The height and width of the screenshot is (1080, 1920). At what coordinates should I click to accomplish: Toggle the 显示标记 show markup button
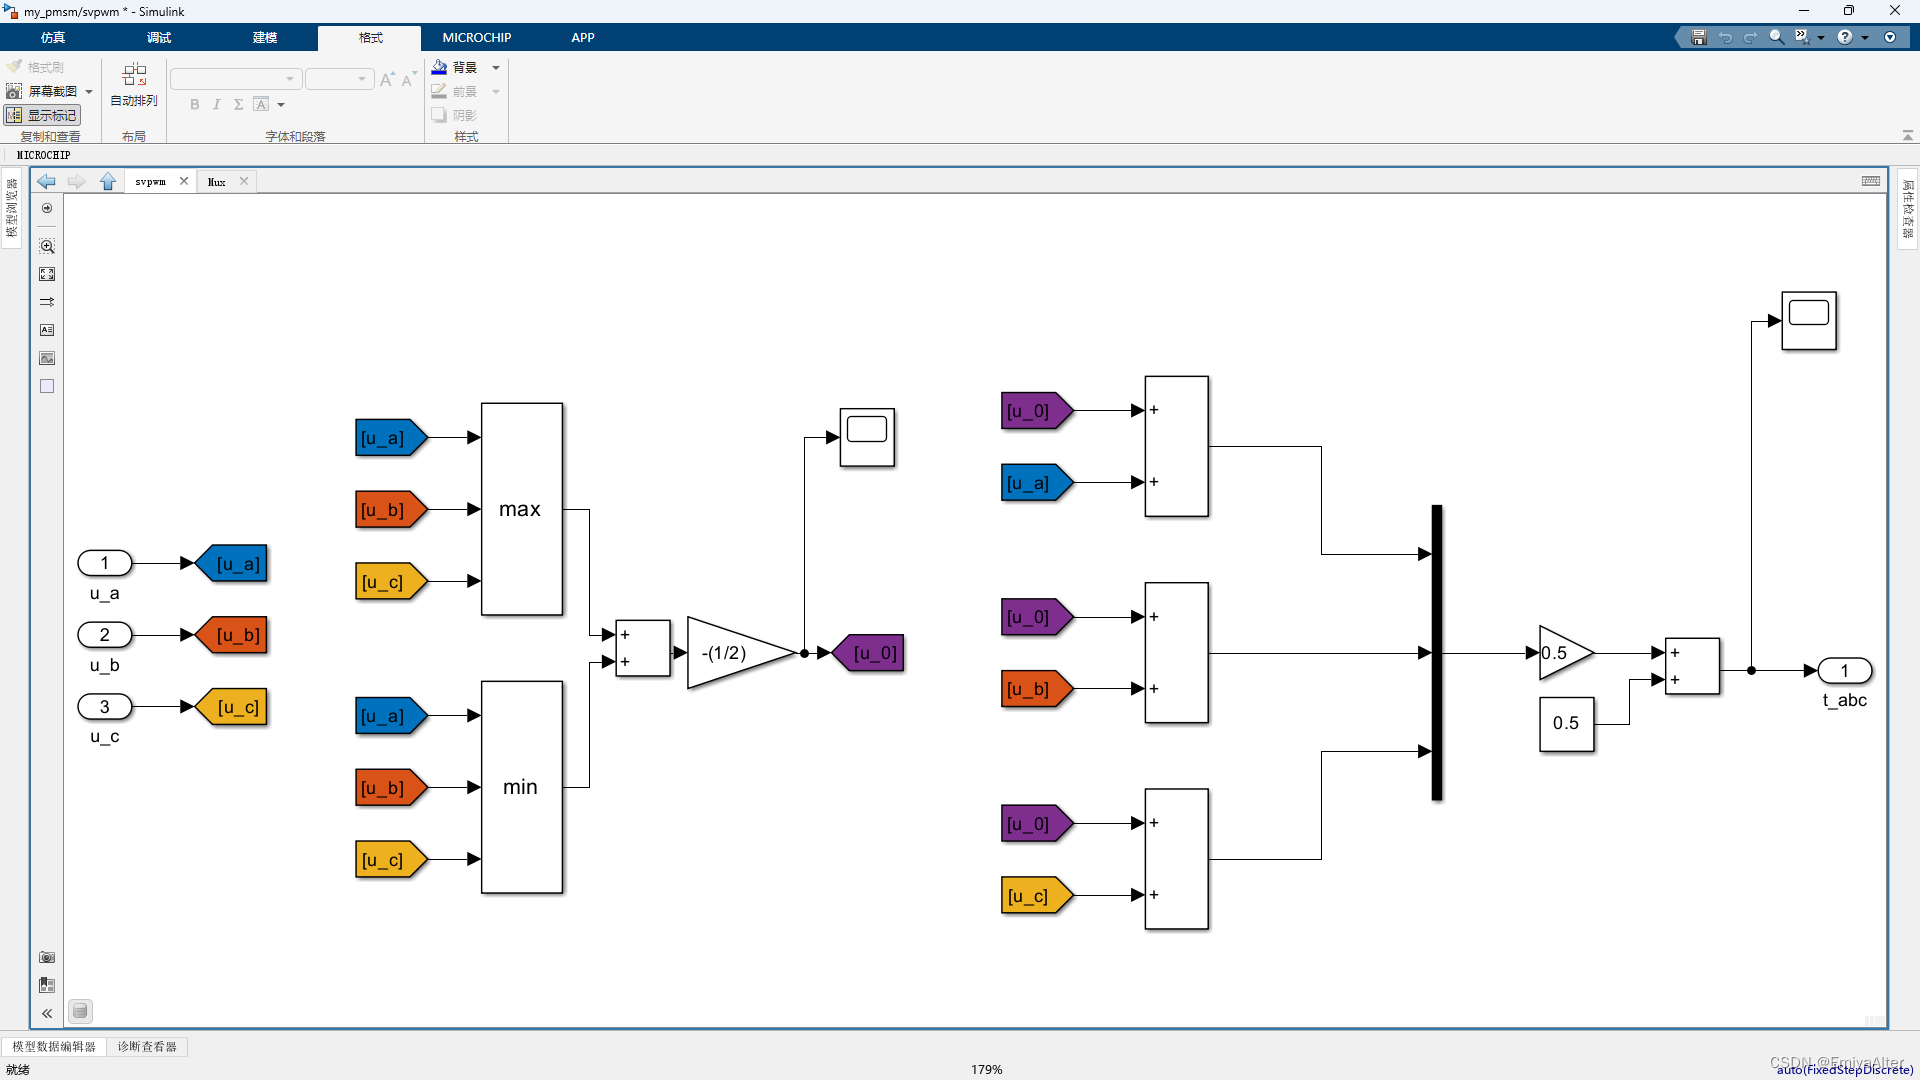pyautogui.click(x=42, y=115)
